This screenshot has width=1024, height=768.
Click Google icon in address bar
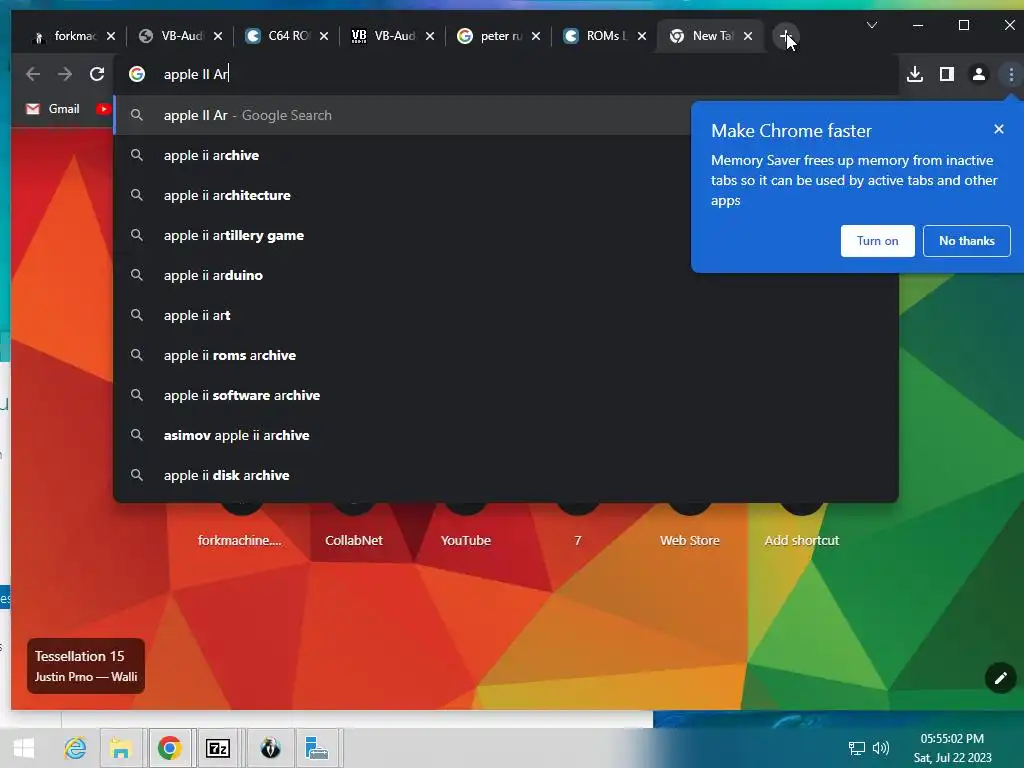click(x=137, y=74)
